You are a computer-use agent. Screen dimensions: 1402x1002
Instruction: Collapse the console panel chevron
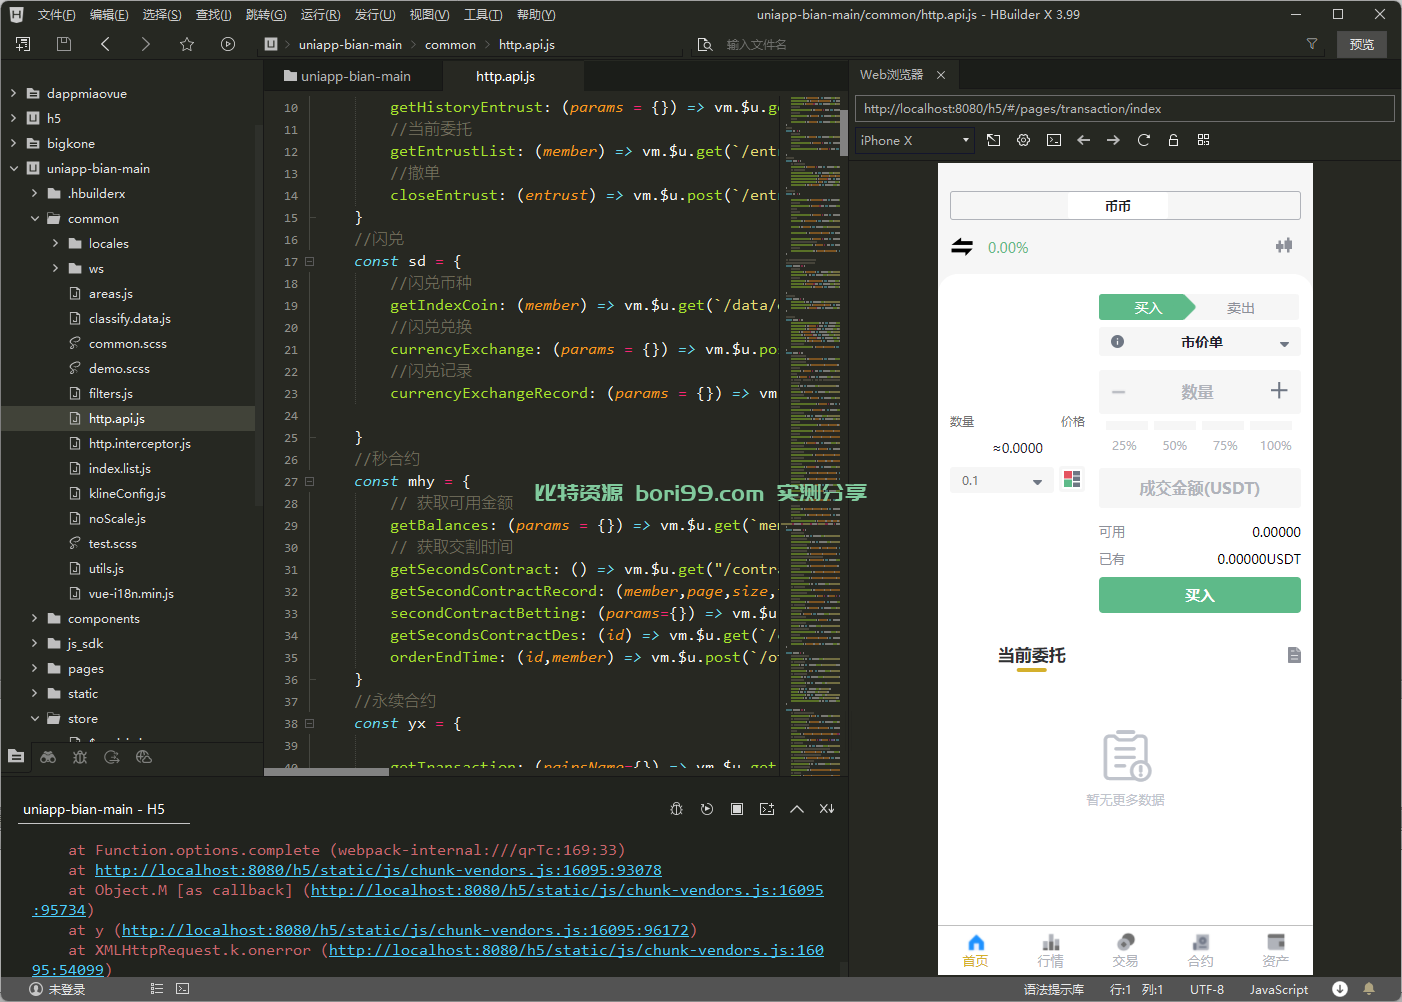tap(797, 809)
